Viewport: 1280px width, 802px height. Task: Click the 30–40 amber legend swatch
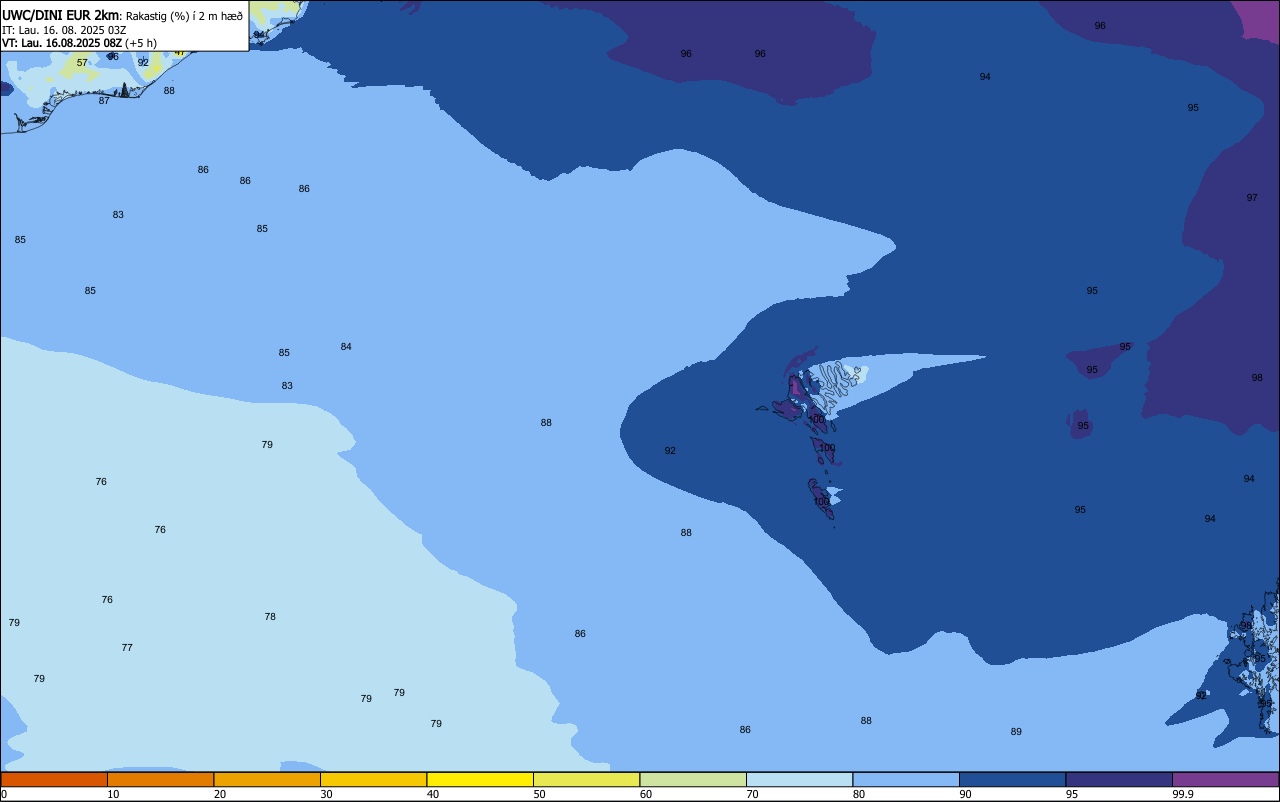(x=373, y=779)
